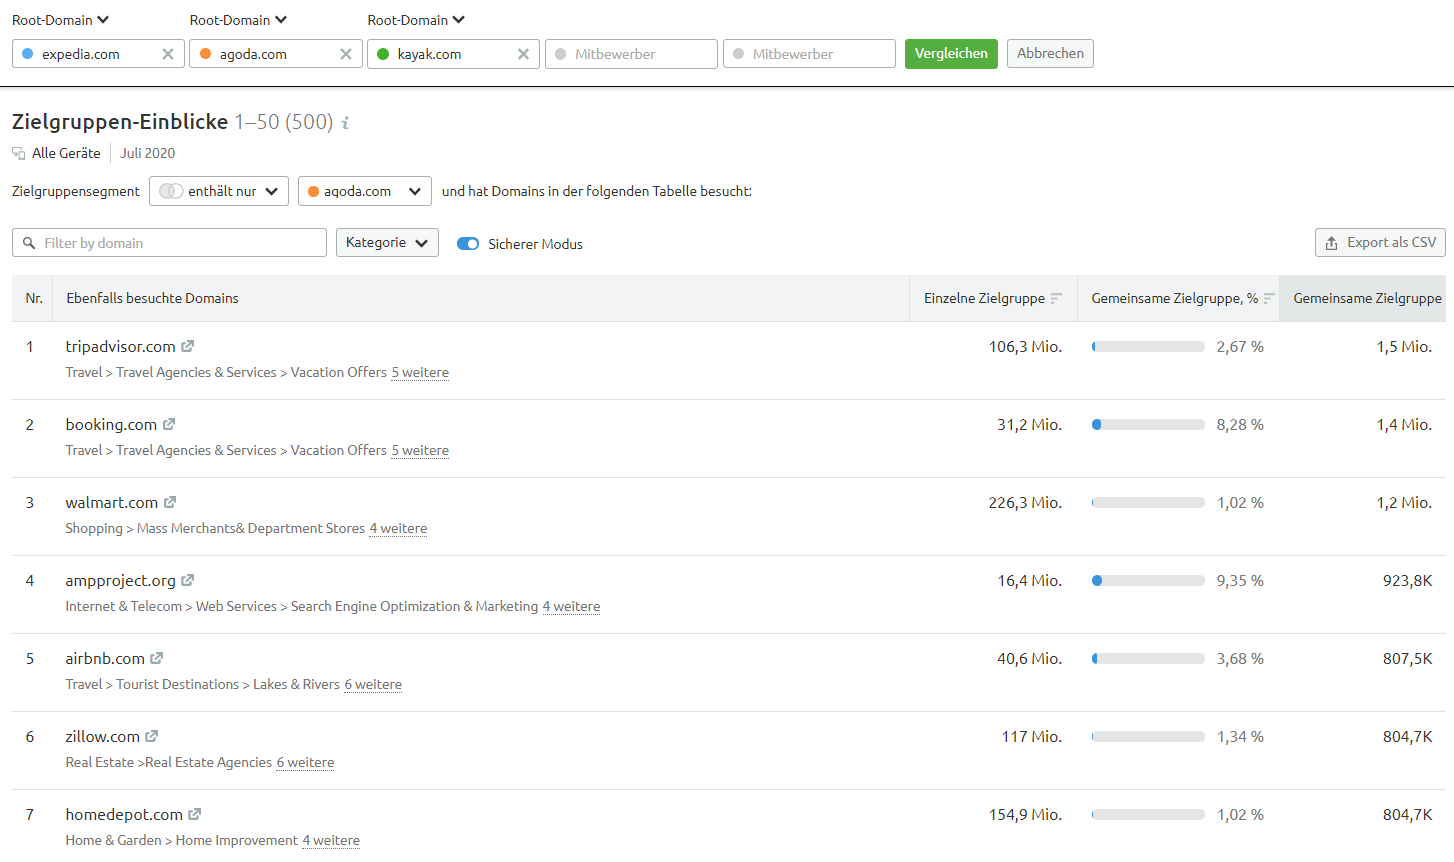Viewport: 1454px width, 862px height.
Task: Open airbnb.com external link icon
Action: click(x=157, y=658)
